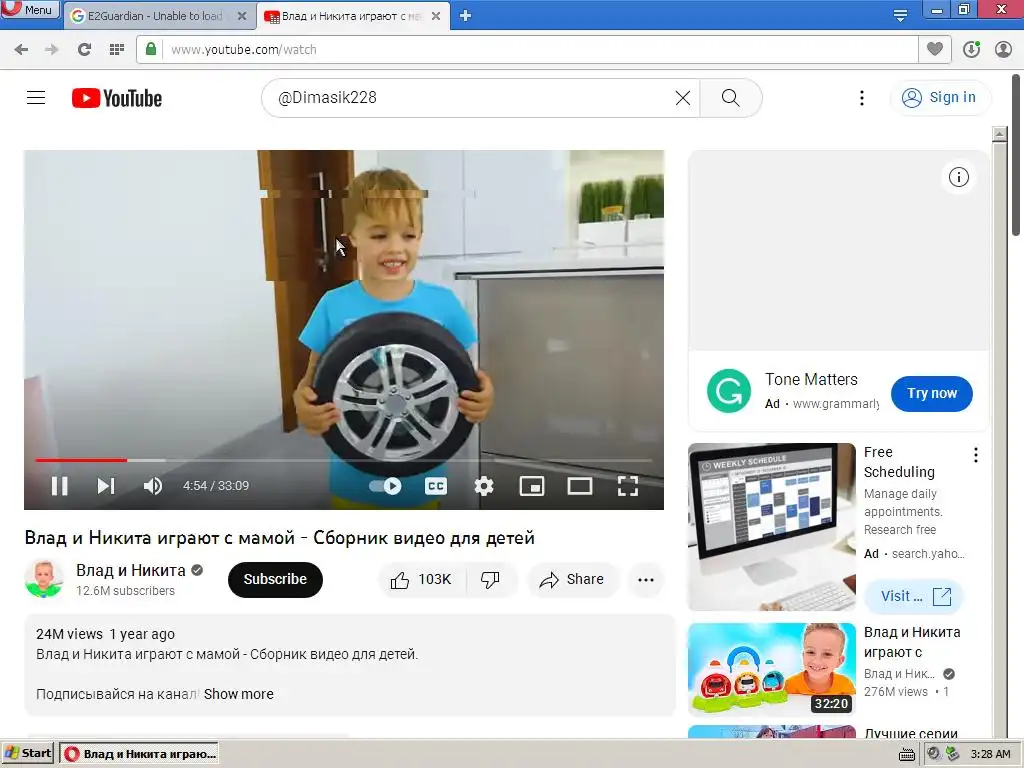This screenshot has width=1024, height=768.
Task: Go forward to the next page
Action: pos(52,49)
